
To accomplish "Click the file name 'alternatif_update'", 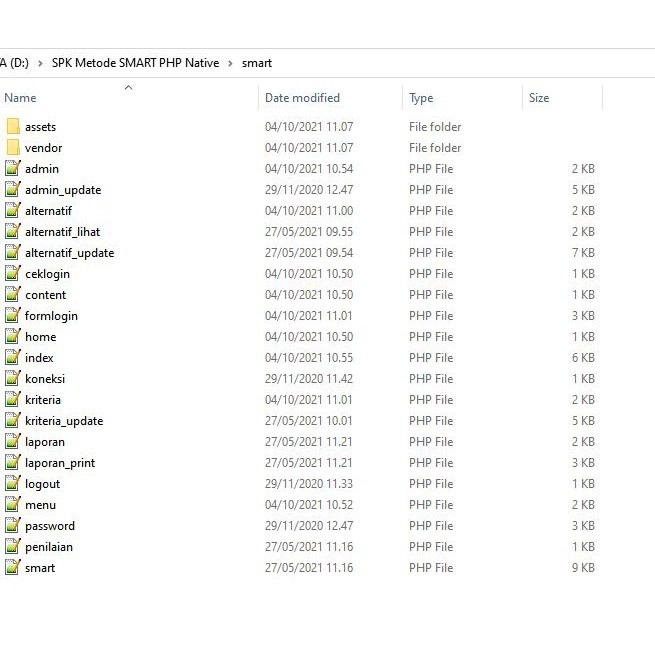I will [69, 253].
